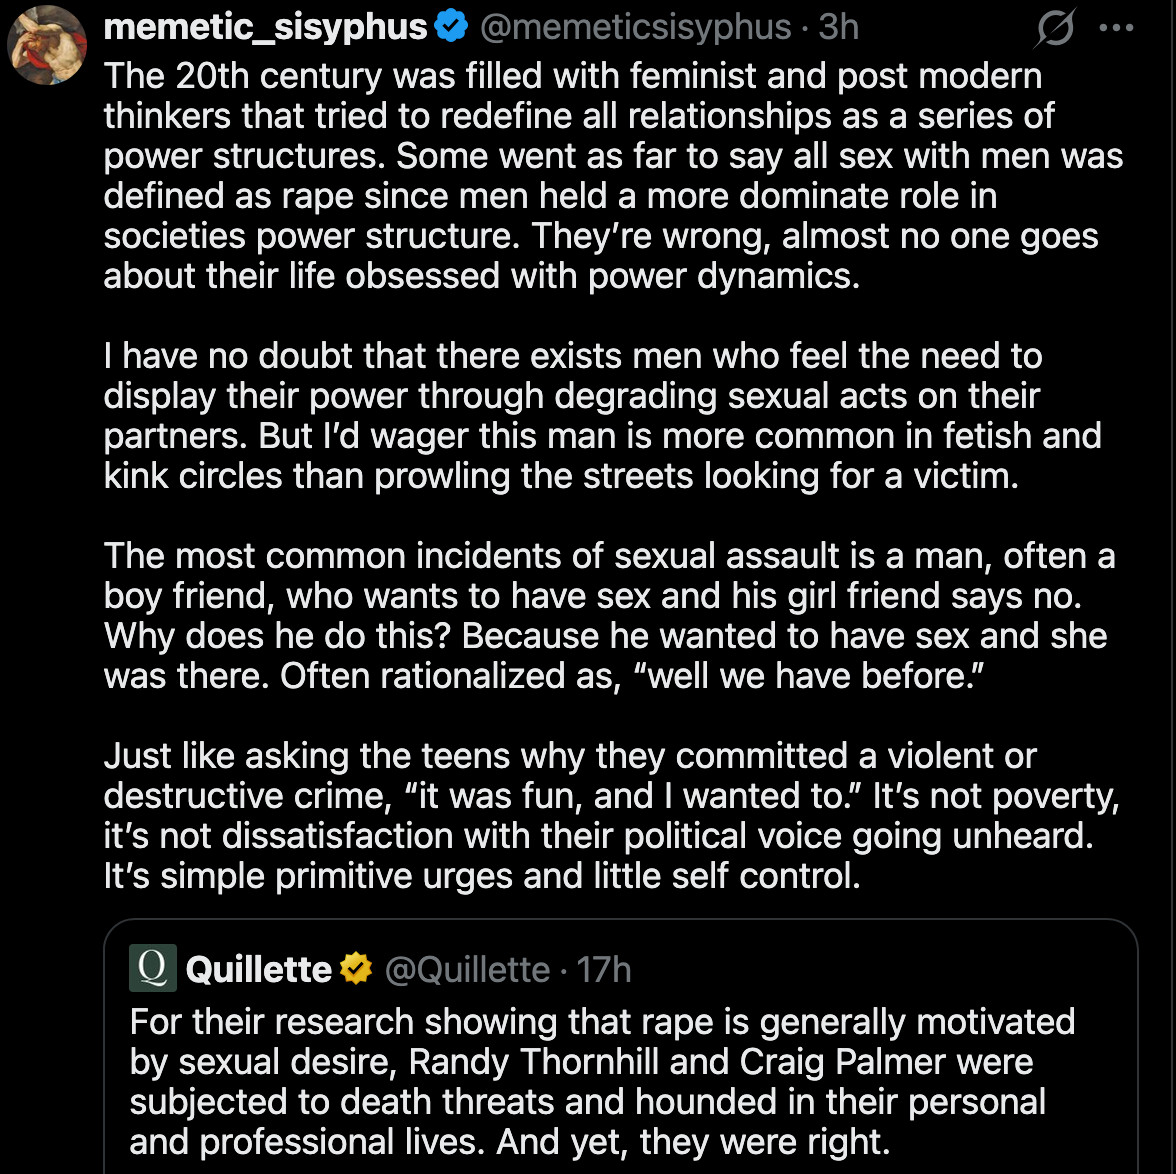1176x1174 pixels.
Task: Click the Quillette Q logo avatar
Action: click(x=153, y=968)
